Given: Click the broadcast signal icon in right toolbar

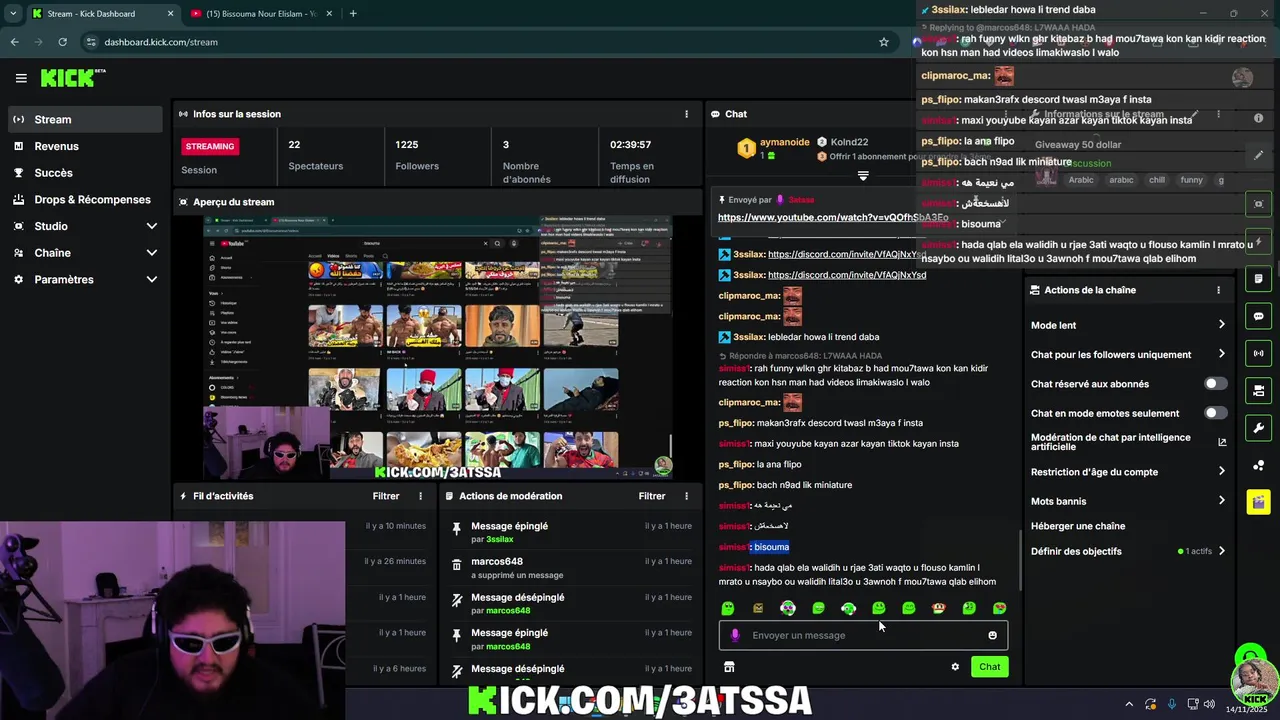Looking at the screenshot, I should (1258, 353).
